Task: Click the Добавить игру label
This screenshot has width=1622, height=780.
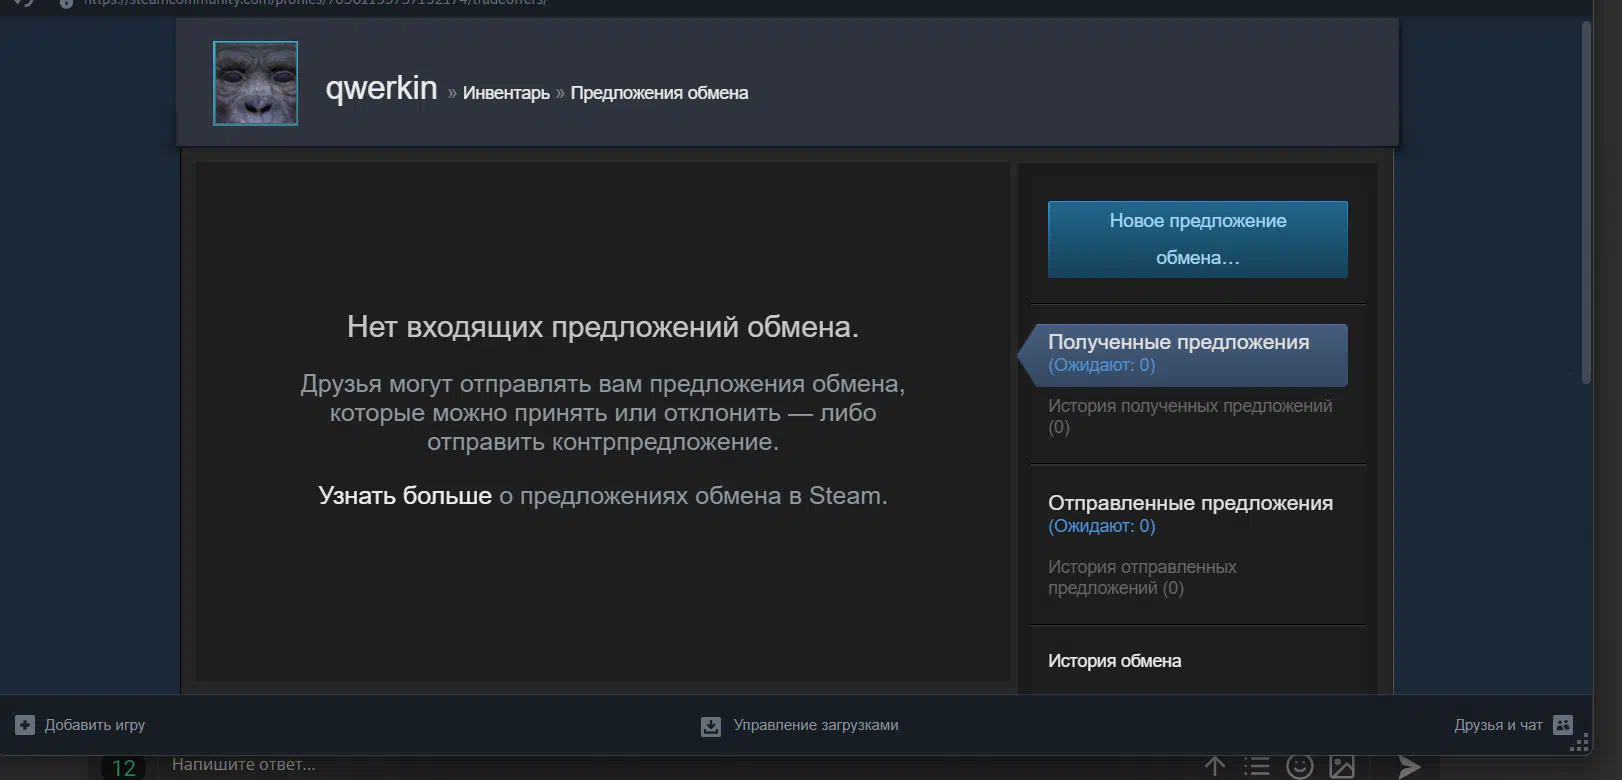Action: 95,725
